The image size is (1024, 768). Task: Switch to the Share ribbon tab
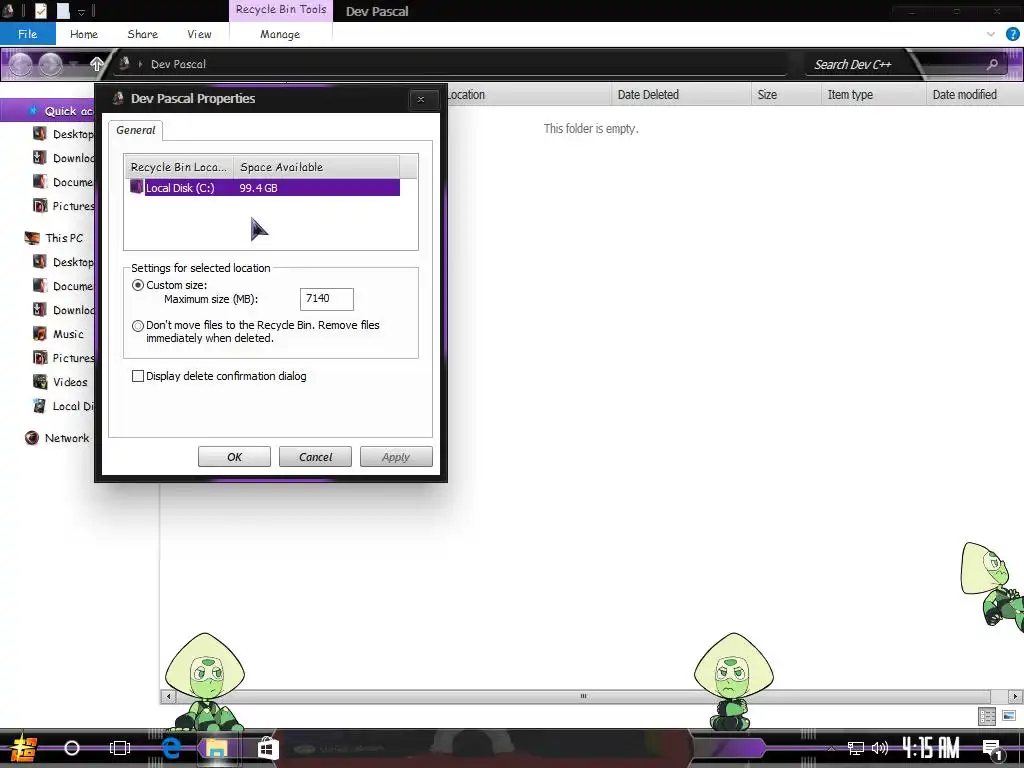click(x=142, y=34)
